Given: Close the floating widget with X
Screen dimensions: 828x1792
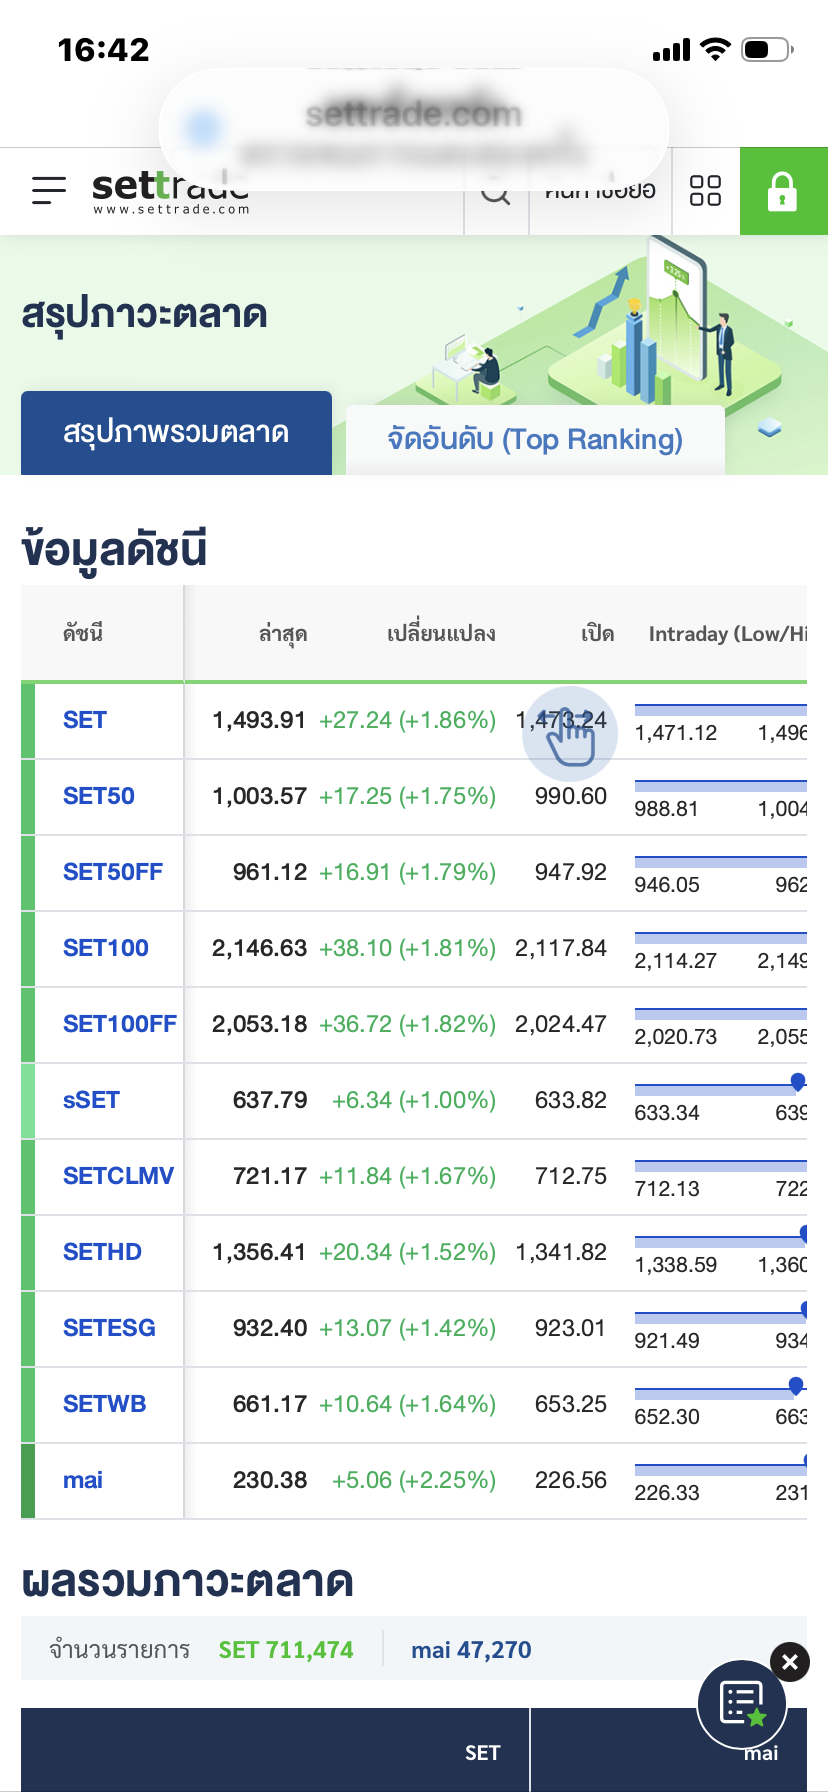Looking at the screenshot, I should click(790, 1662).
